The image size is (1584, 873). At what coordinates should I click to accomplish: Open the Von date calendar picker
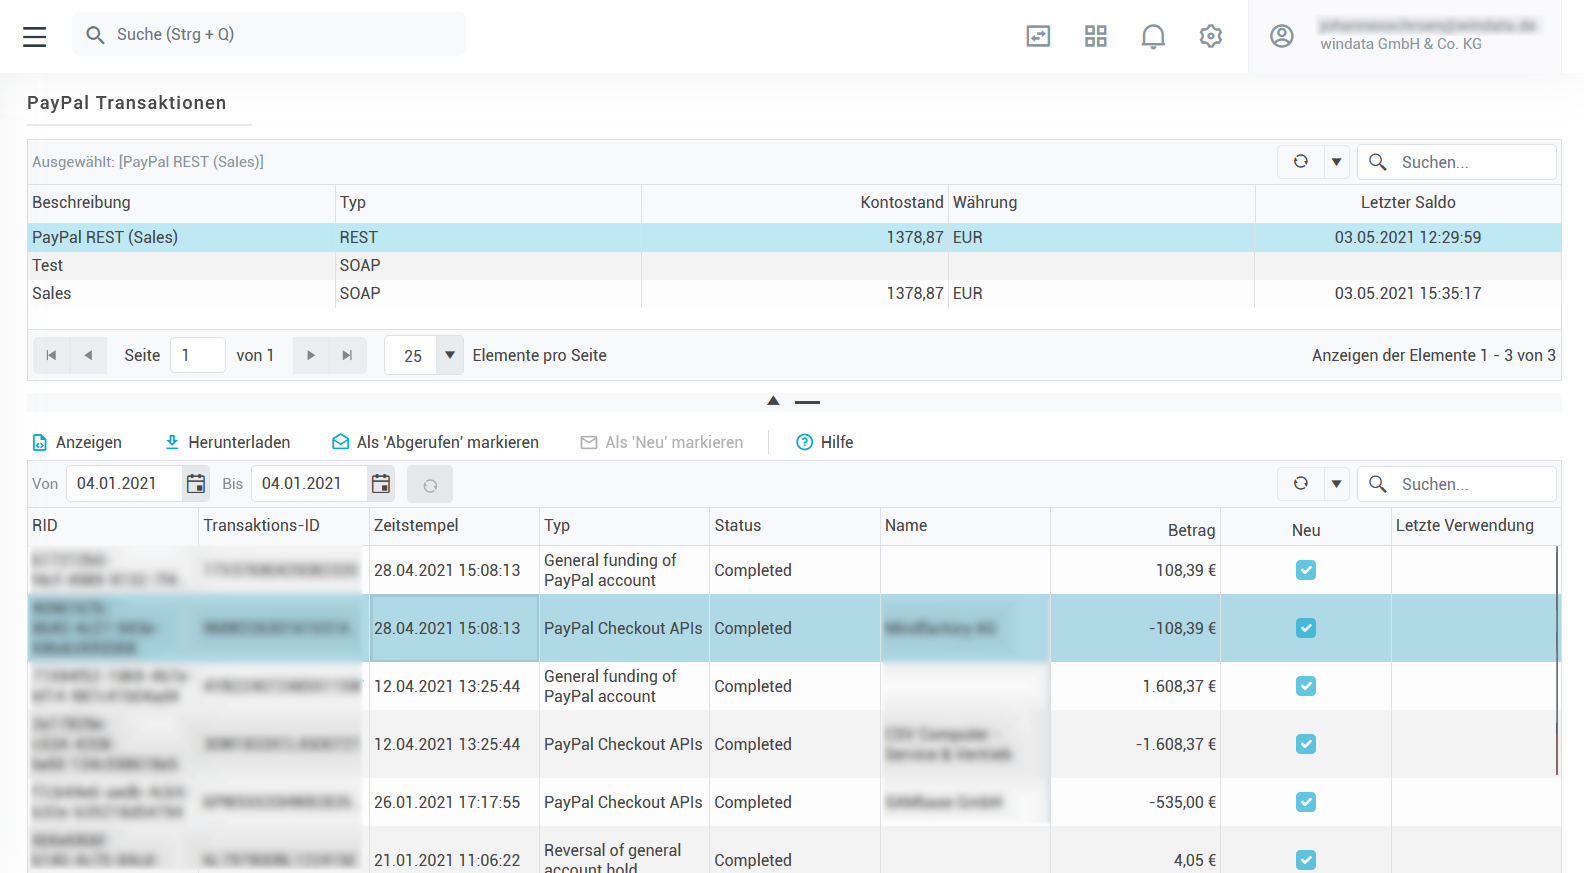click(196, 484)
